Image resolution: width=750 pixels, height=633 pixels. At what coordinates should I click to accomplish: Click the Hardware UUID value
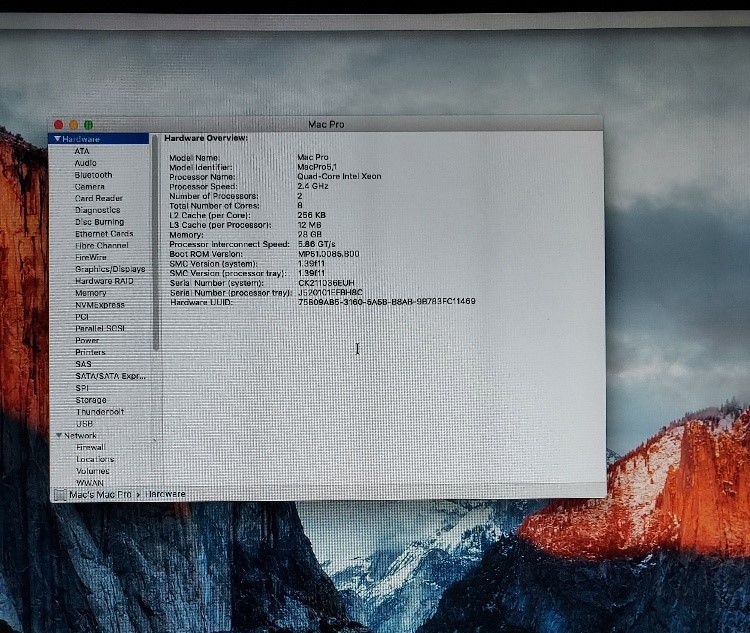click(x=386, y=301)
